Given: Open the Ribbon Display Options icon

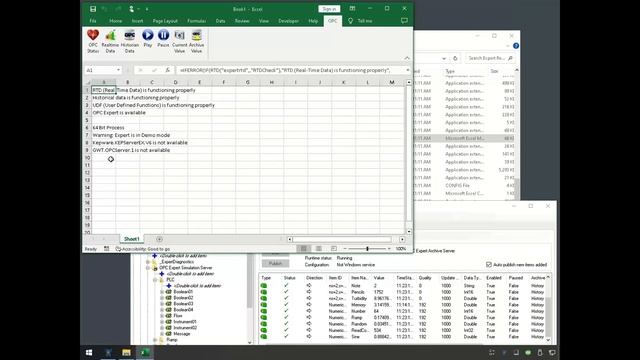Looking at the screenshot, I should pos(352,9).
